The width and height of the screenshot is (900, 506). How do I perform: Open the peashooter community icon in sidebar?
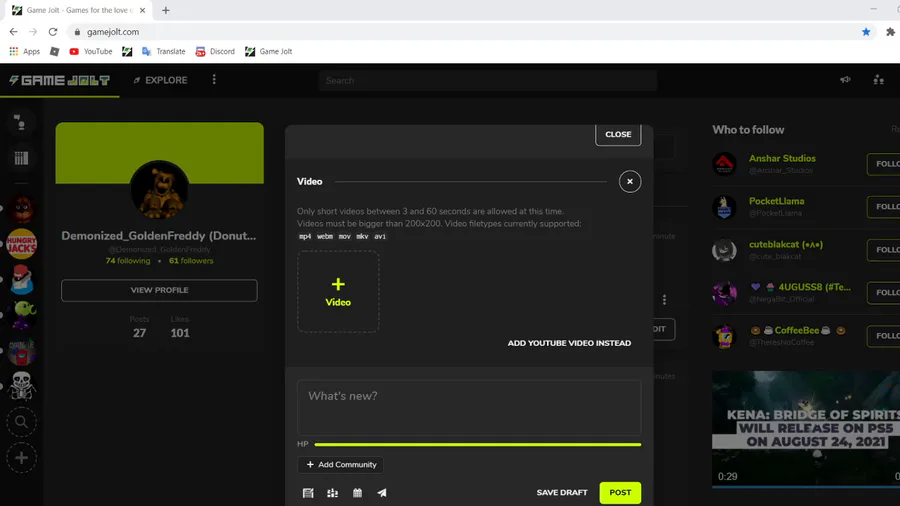click(21, 316)
